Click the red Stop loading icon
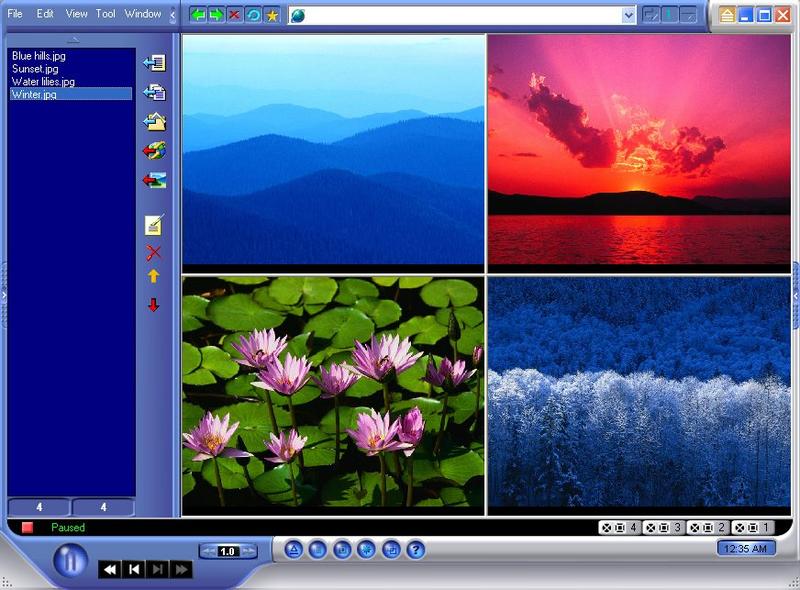 tap(234, 15)
